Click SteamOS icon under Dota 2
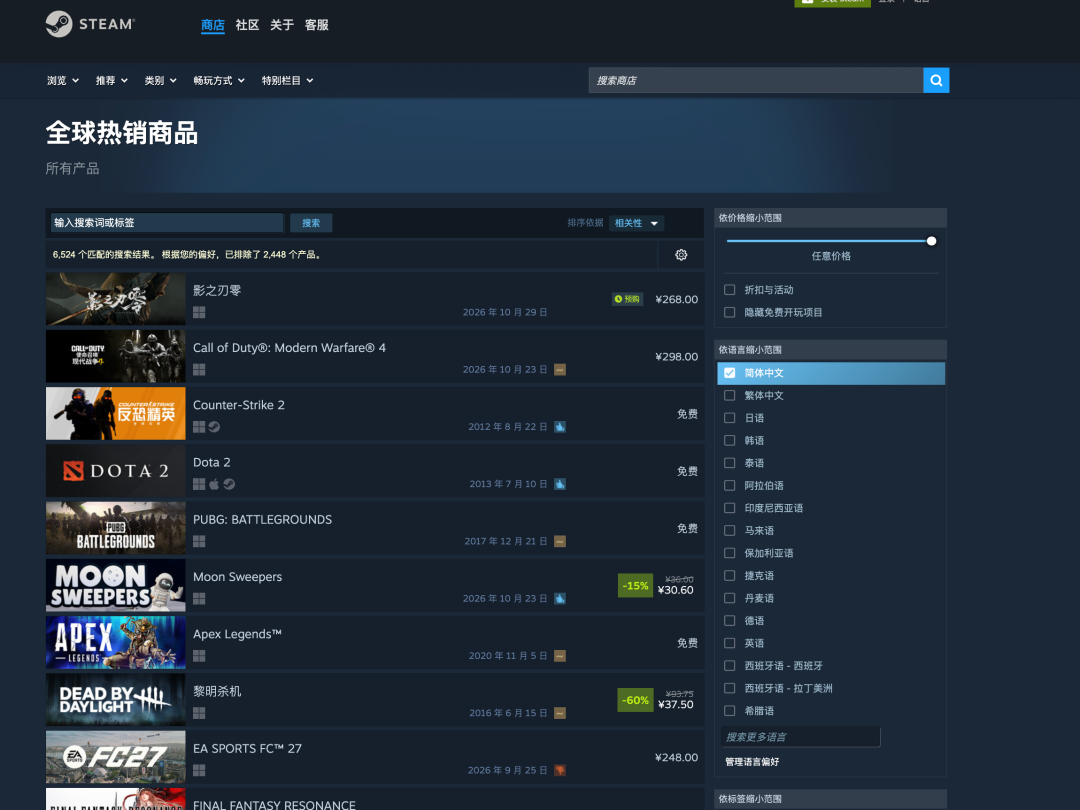This screenshot has height=810, width=1080. click(x=229, y=484)
